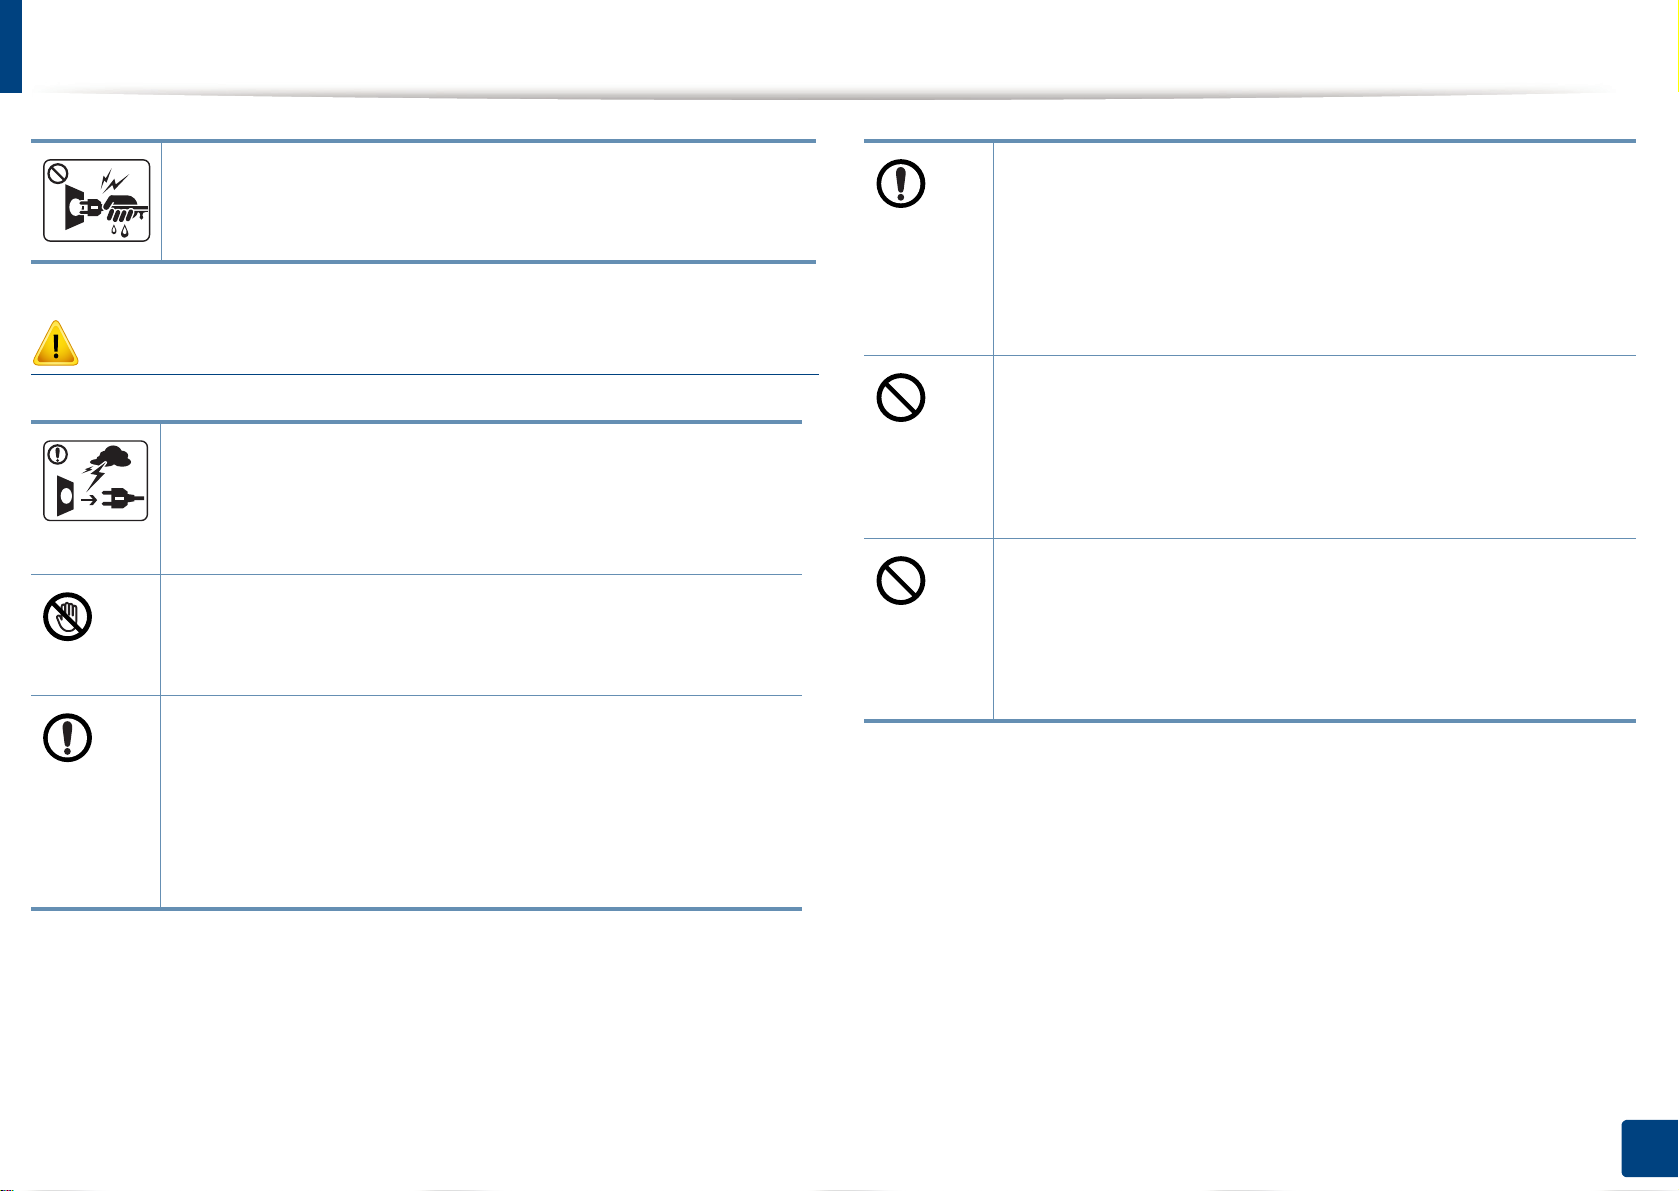Click the blank cell beside do-not-touch hand icon

point(481,635)
